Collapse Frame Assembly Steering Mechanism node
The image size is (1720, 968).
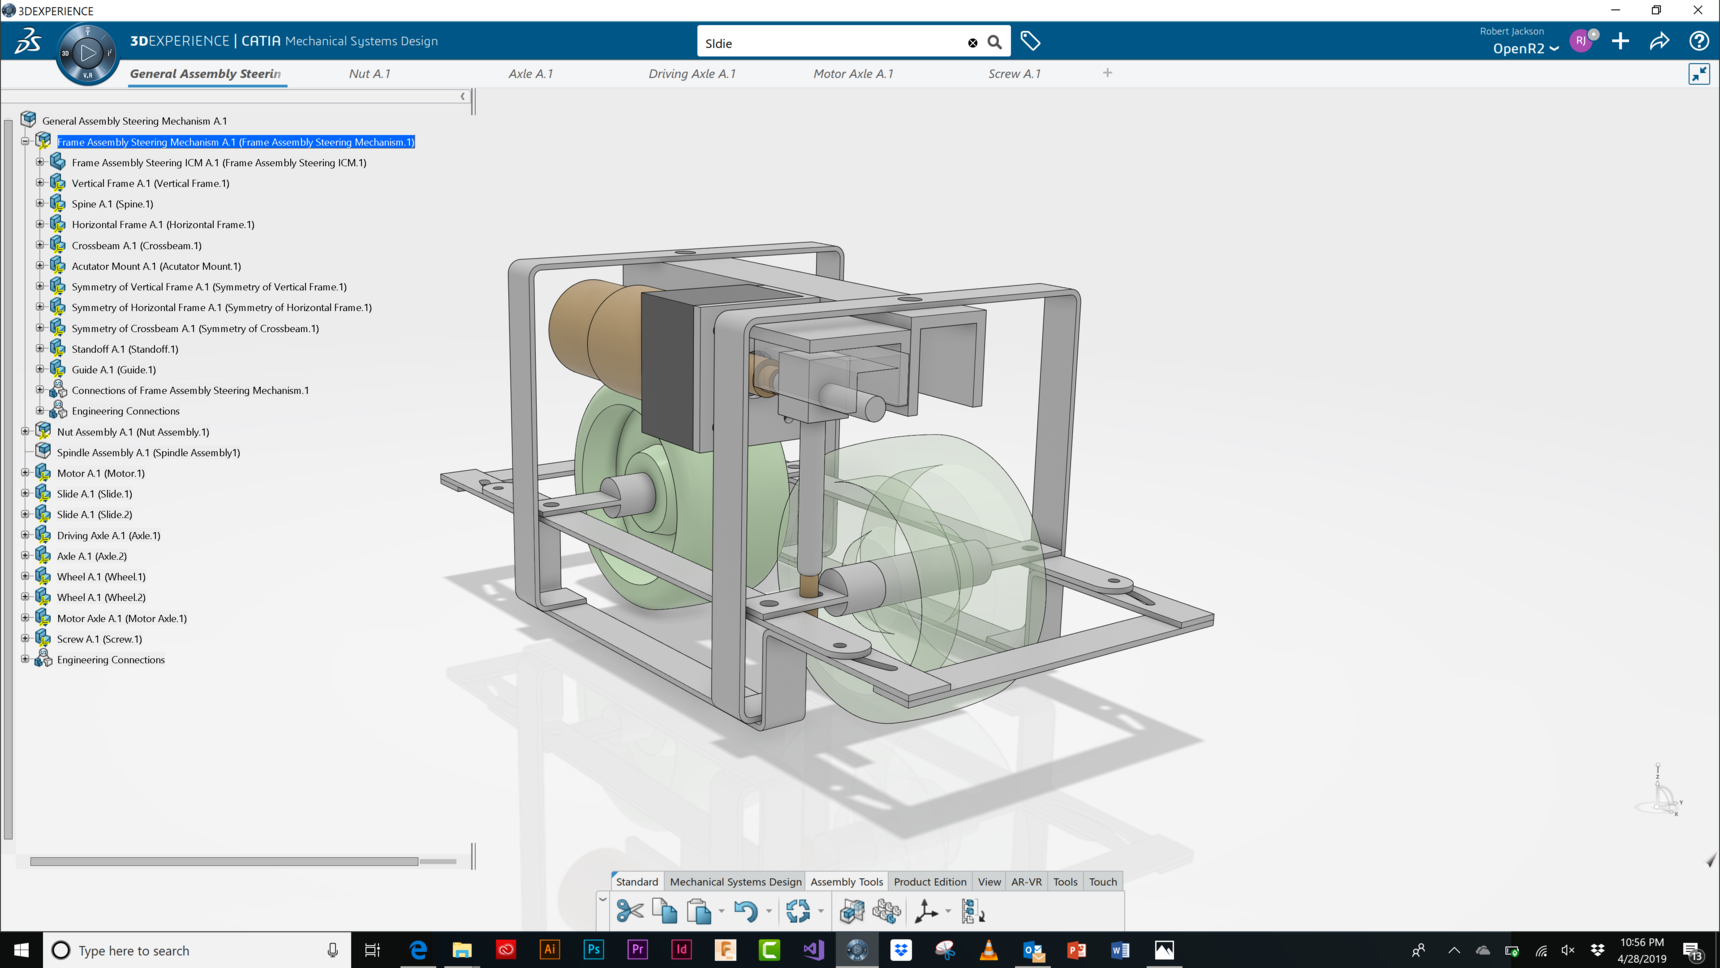25,142
